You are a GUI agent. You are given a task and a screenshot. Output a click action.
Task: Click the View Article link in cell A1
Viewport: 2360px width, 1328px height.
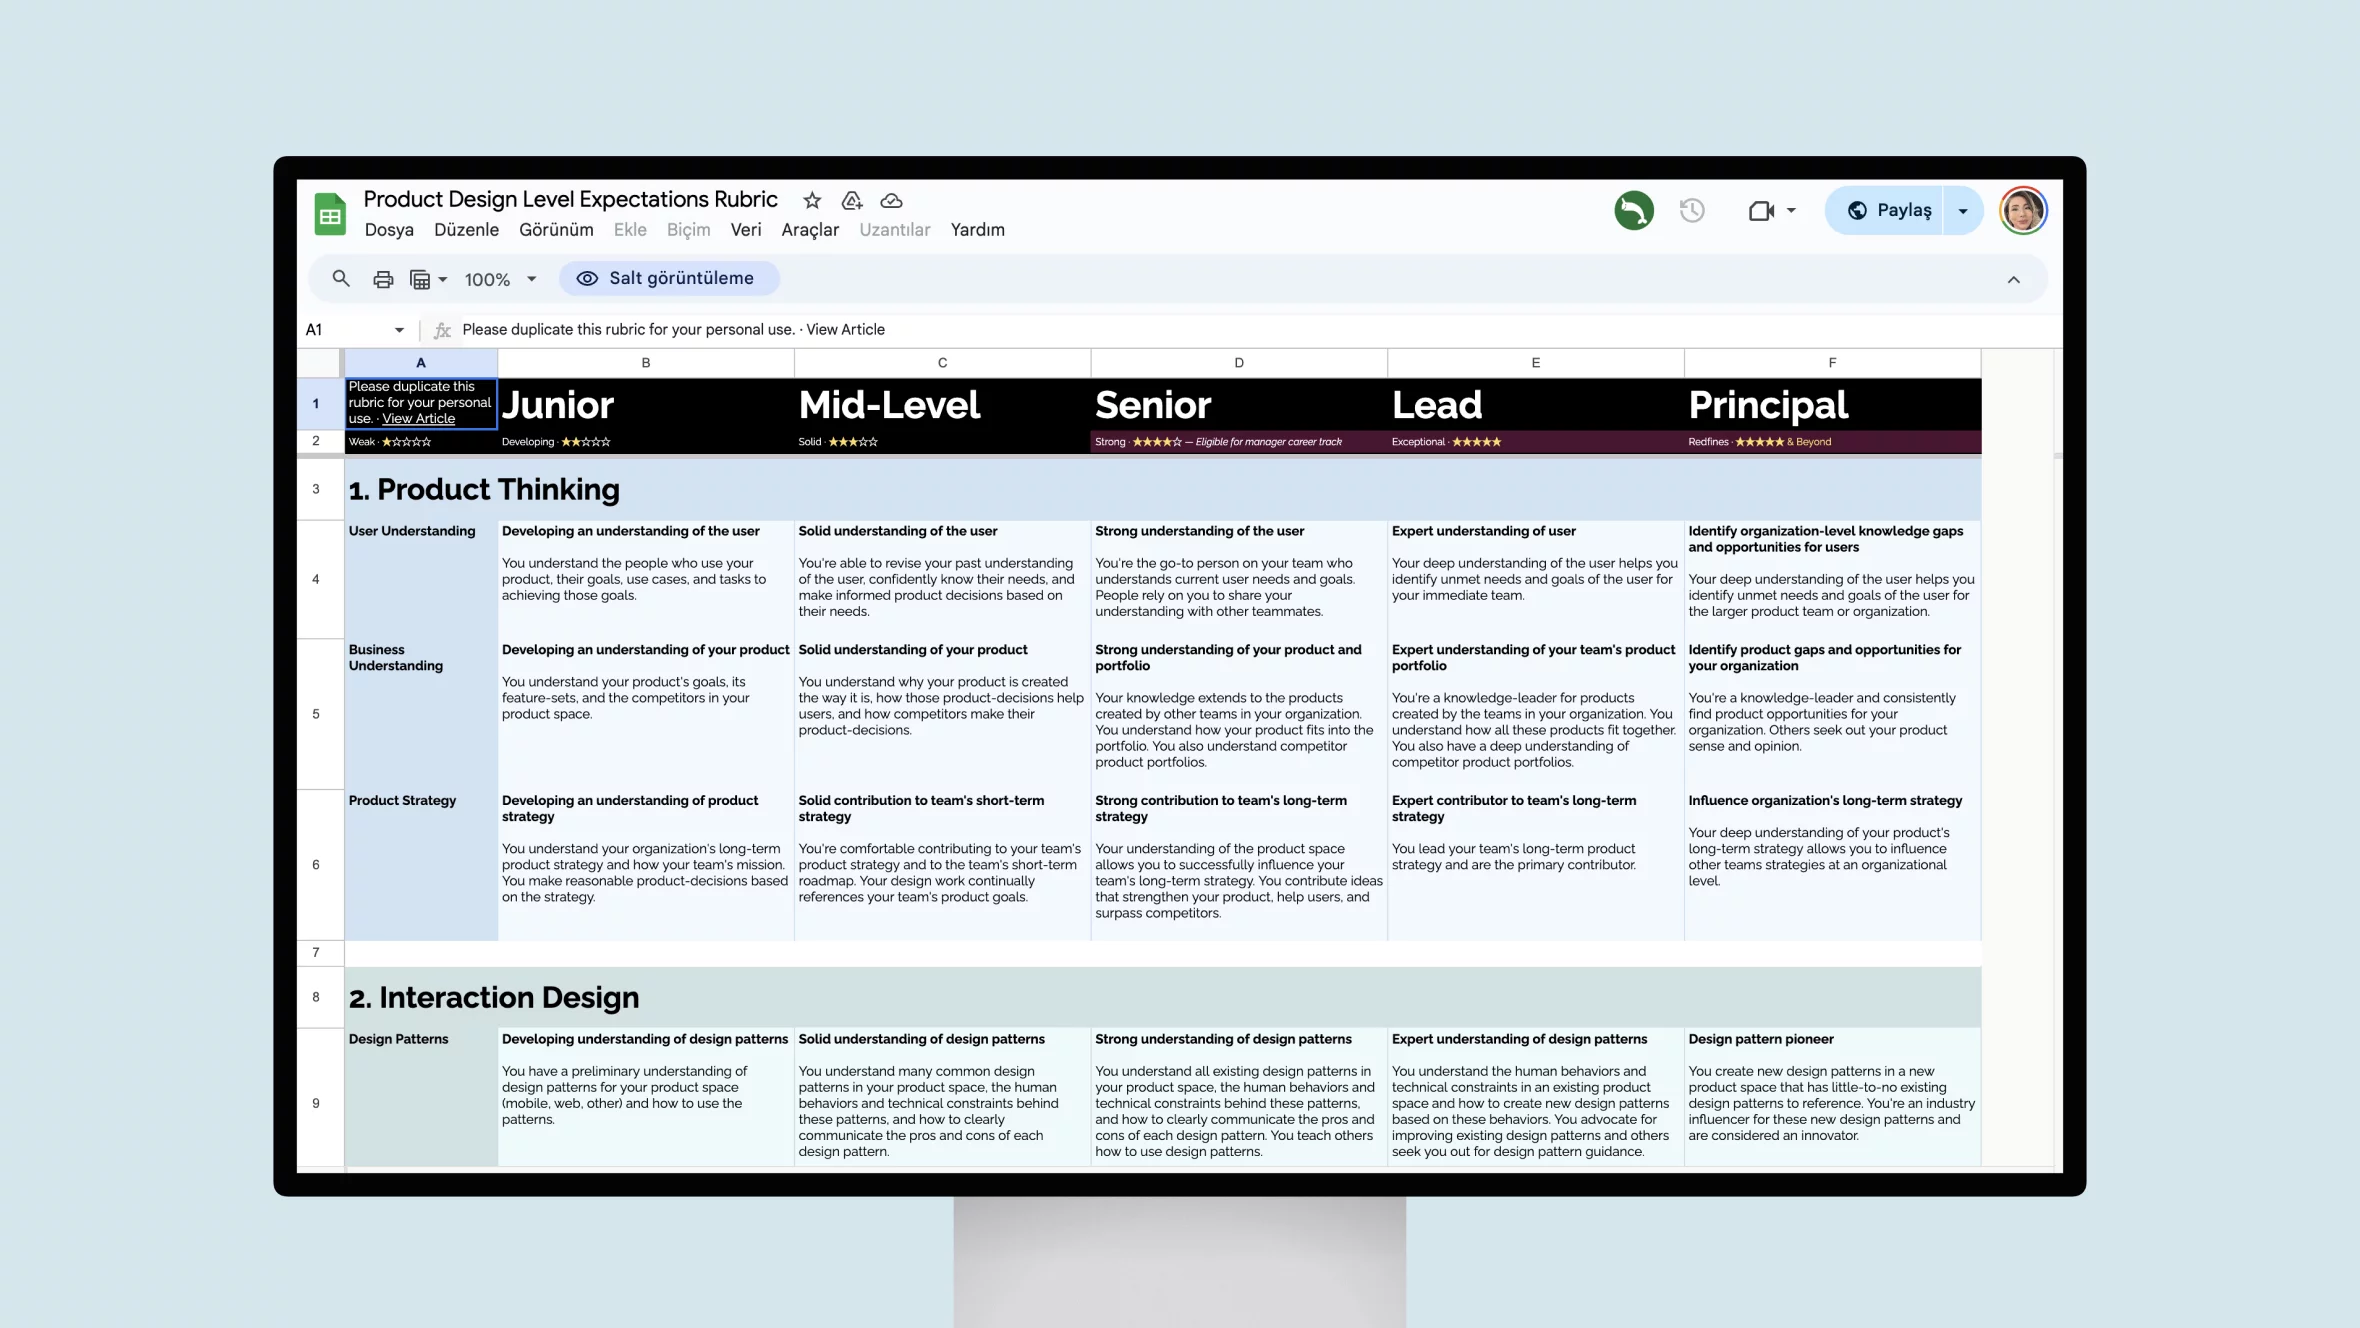click(x=418, y=418)
